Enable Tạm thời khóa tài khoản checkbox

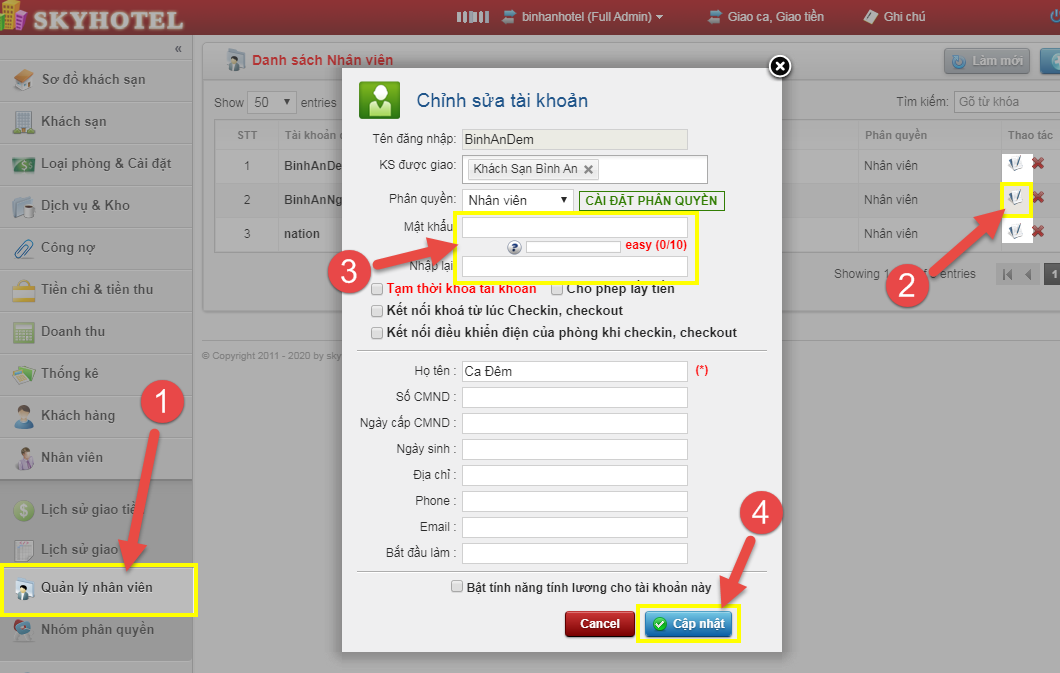377,289
